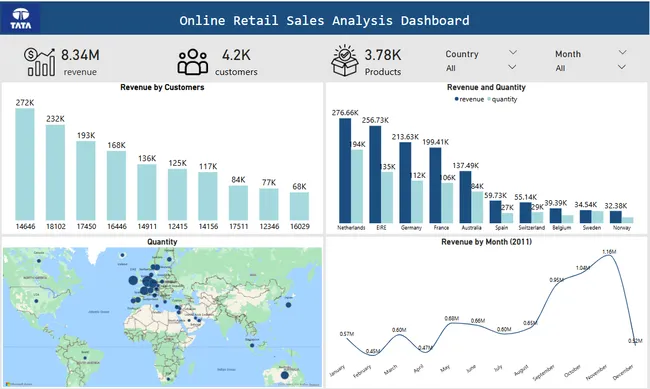This screenshot has width=650, height=389.
Task: Click the Belgium revenue bar 39.39K
Action: [555, 216]
